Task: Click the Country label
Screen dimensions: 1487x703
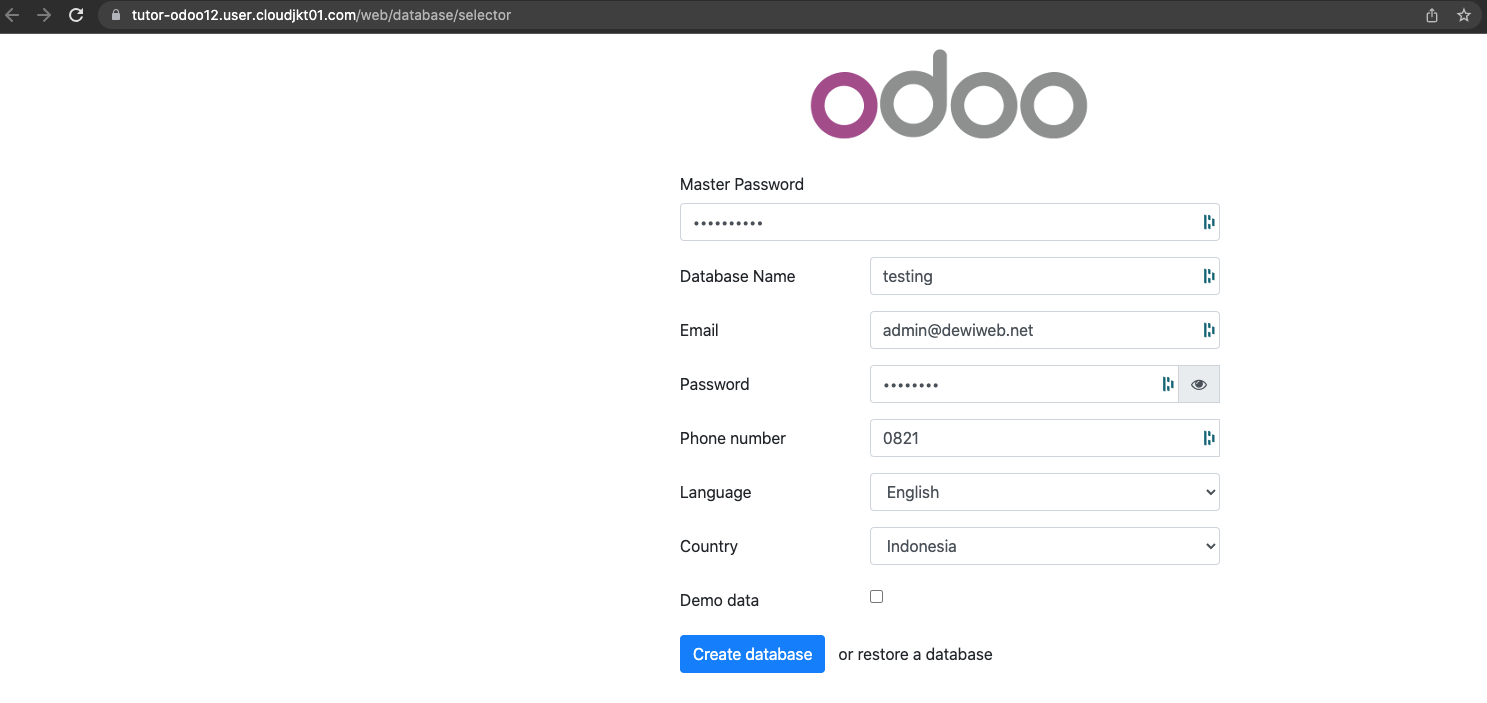Action: [x=709, y=546]
